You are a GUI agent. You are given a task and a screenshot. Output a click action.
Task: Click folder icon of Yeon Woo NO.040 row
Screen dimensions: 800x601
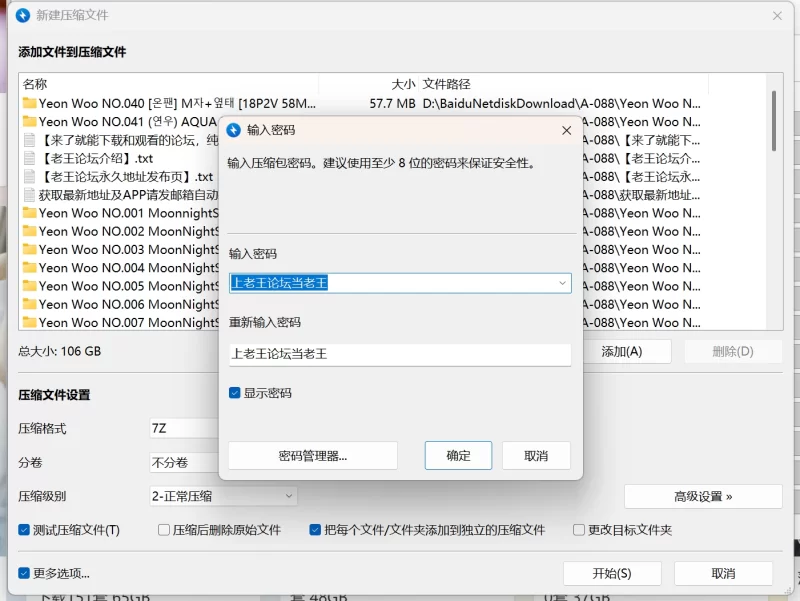coord(29,103)
